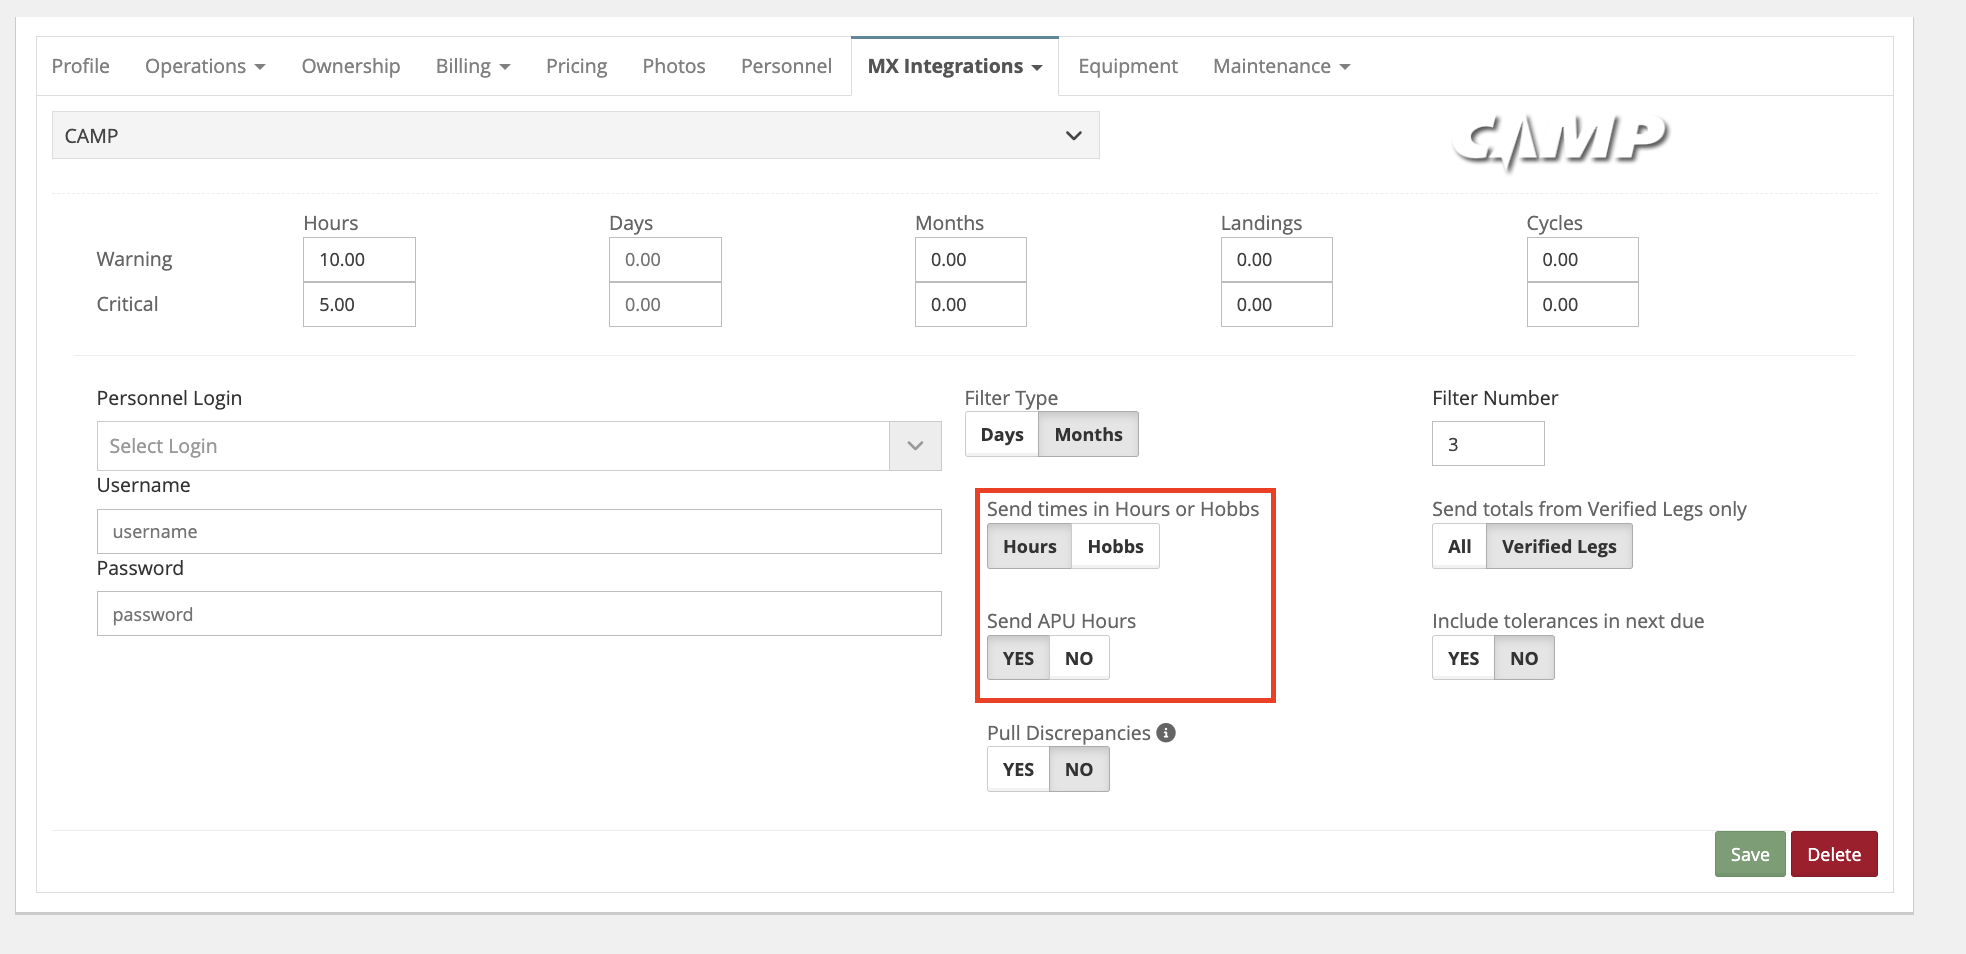Open the Operations tab dropdown

click(x=205, y=66)
